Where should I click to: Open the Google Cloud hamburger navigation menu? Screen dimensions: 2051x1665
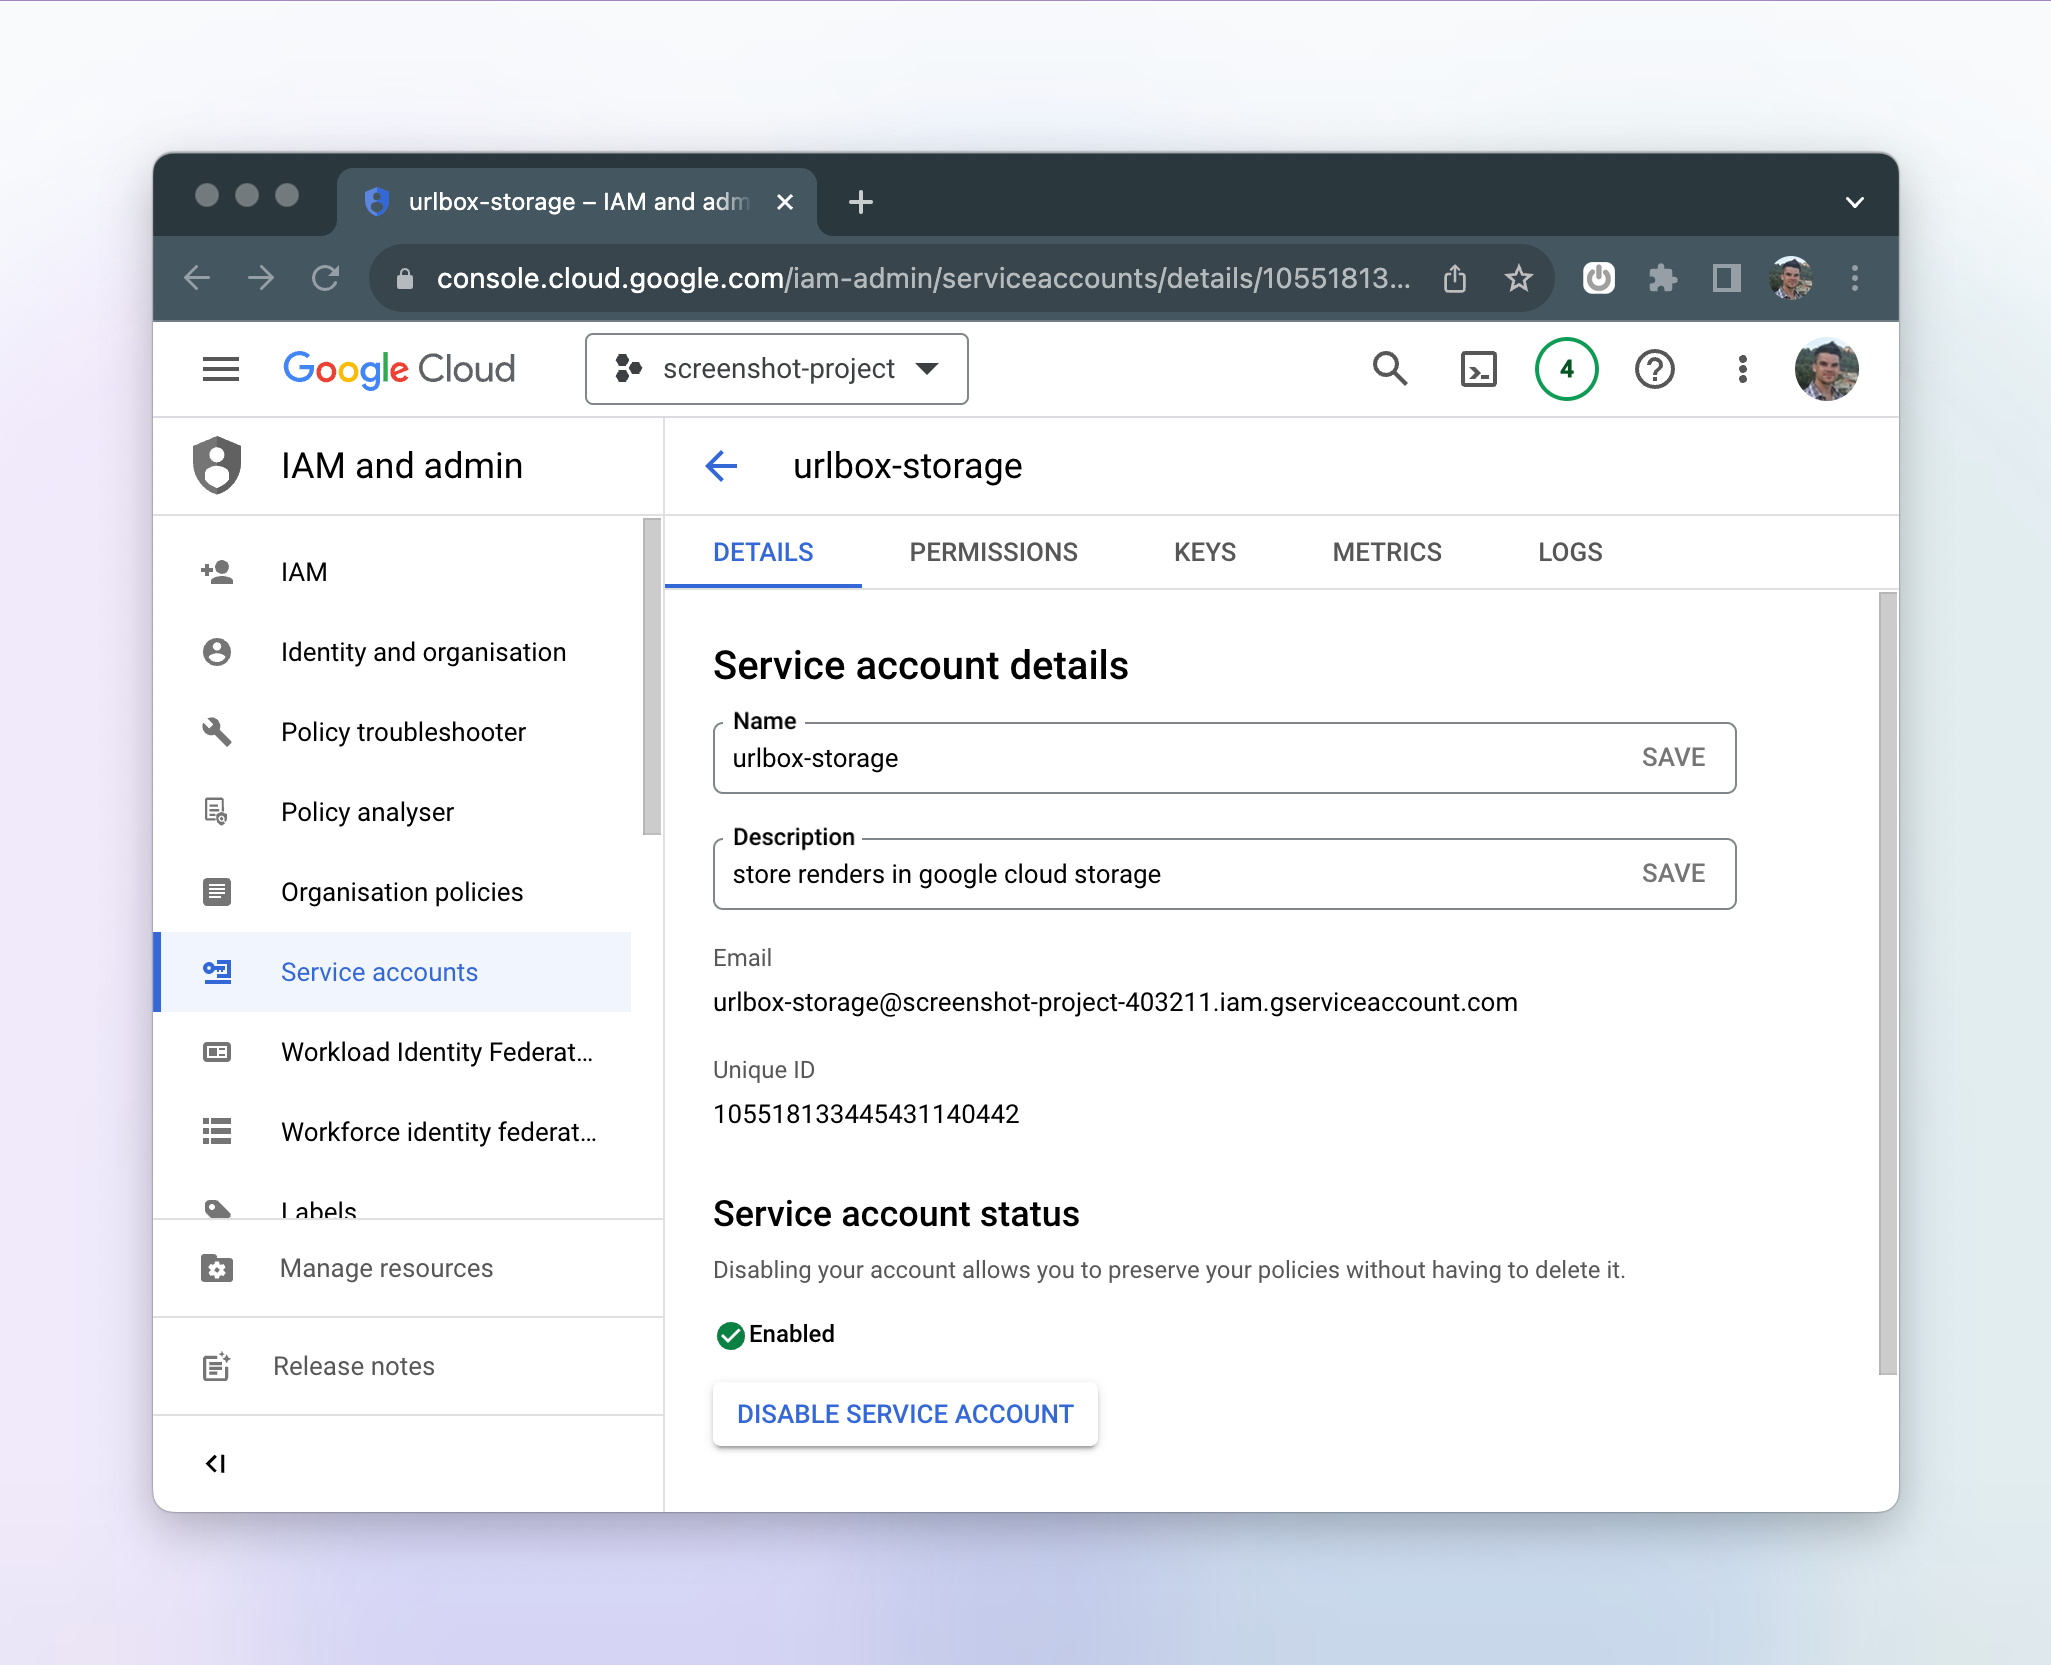pyautogui.click(x=220, y=369)
